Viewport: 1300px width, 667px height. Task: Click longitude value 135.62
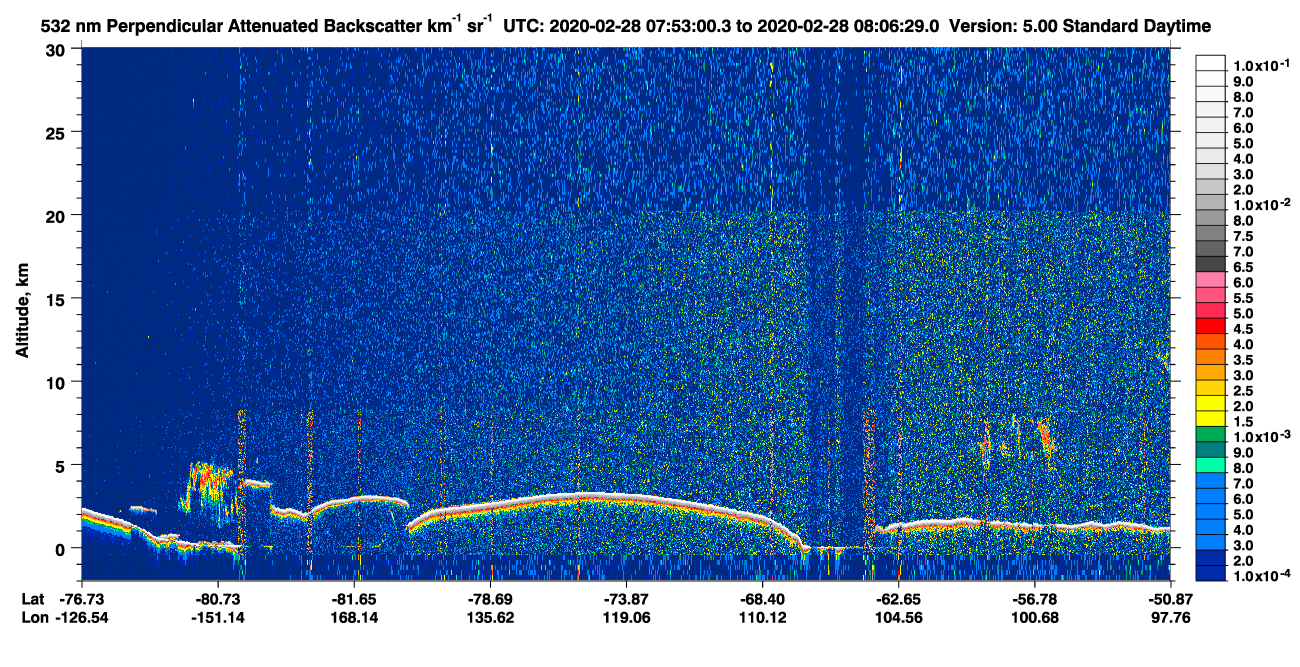[490, 617]
